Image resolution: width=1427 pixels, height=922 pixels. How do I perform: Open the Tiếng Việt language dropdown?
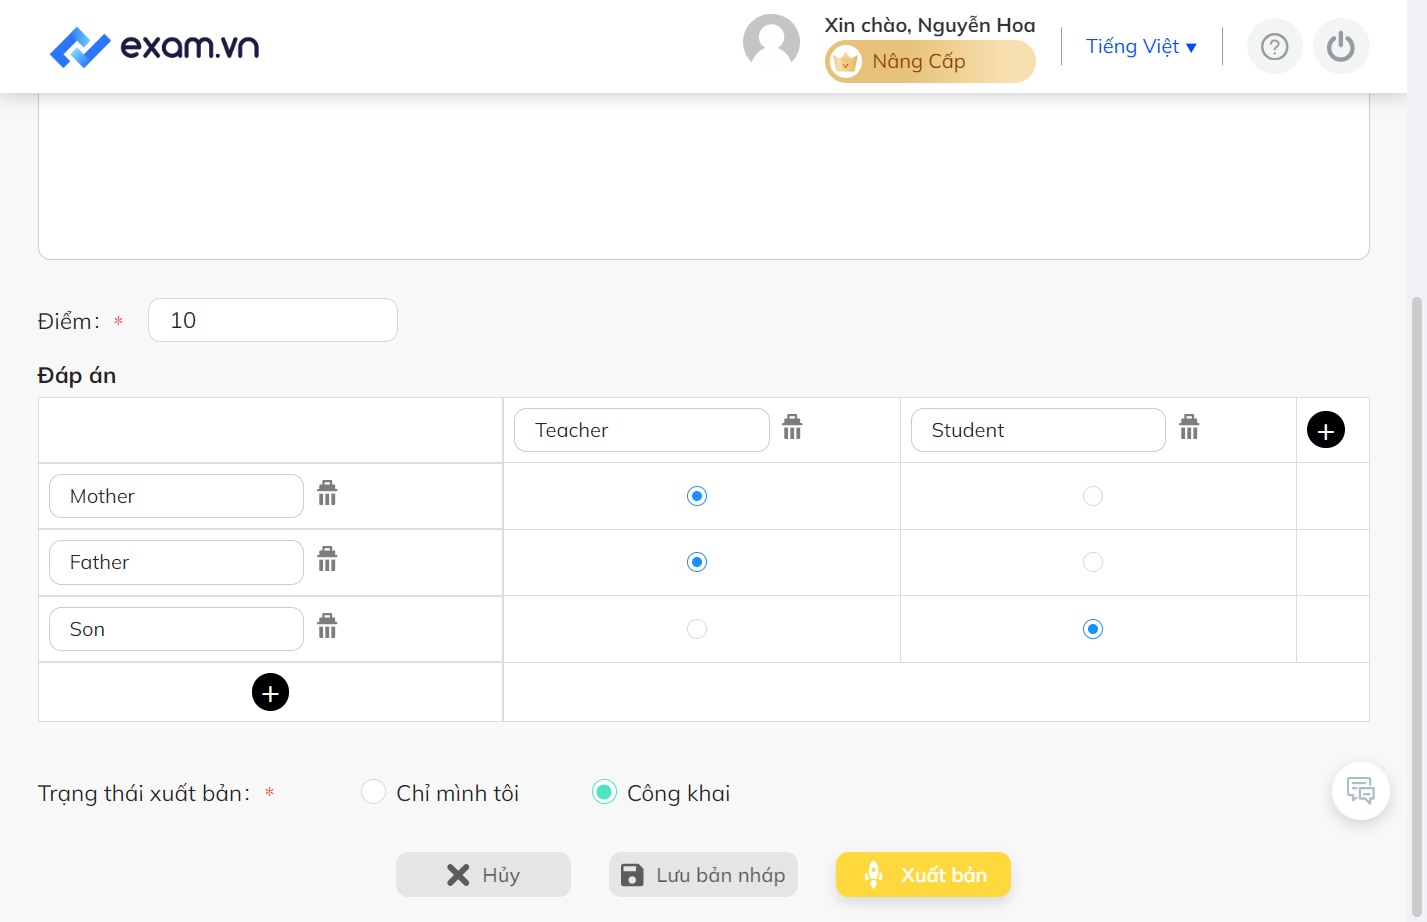[1141, 47]
